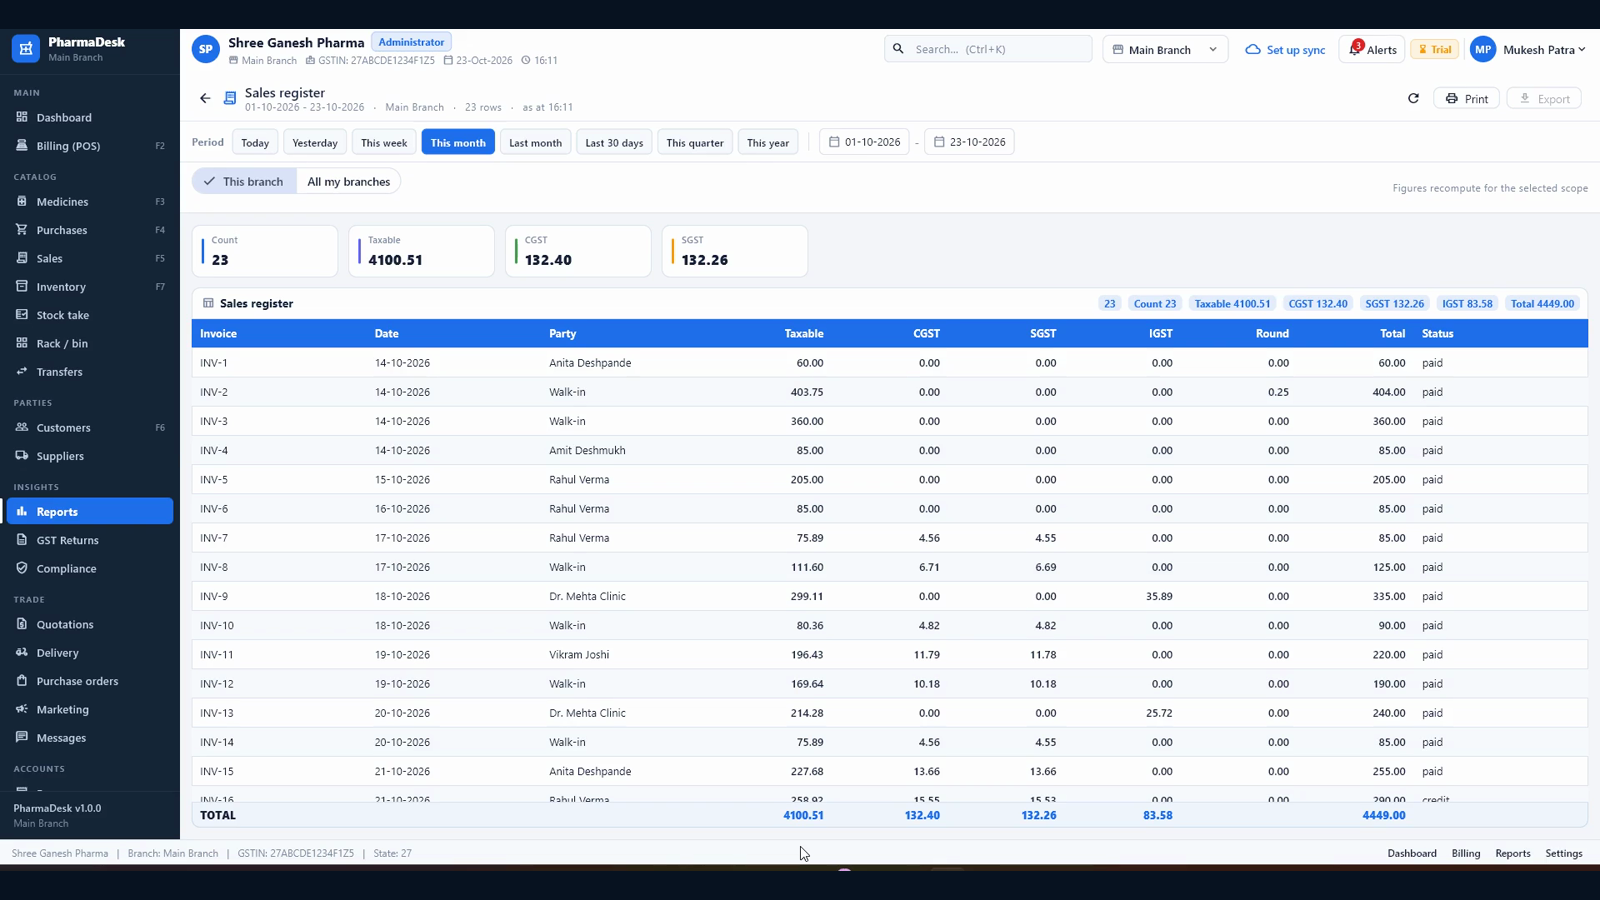This screenshot has height=900, width=1600.
Task: Open Mukesh Patra user menu
Action: (1528, 49)
